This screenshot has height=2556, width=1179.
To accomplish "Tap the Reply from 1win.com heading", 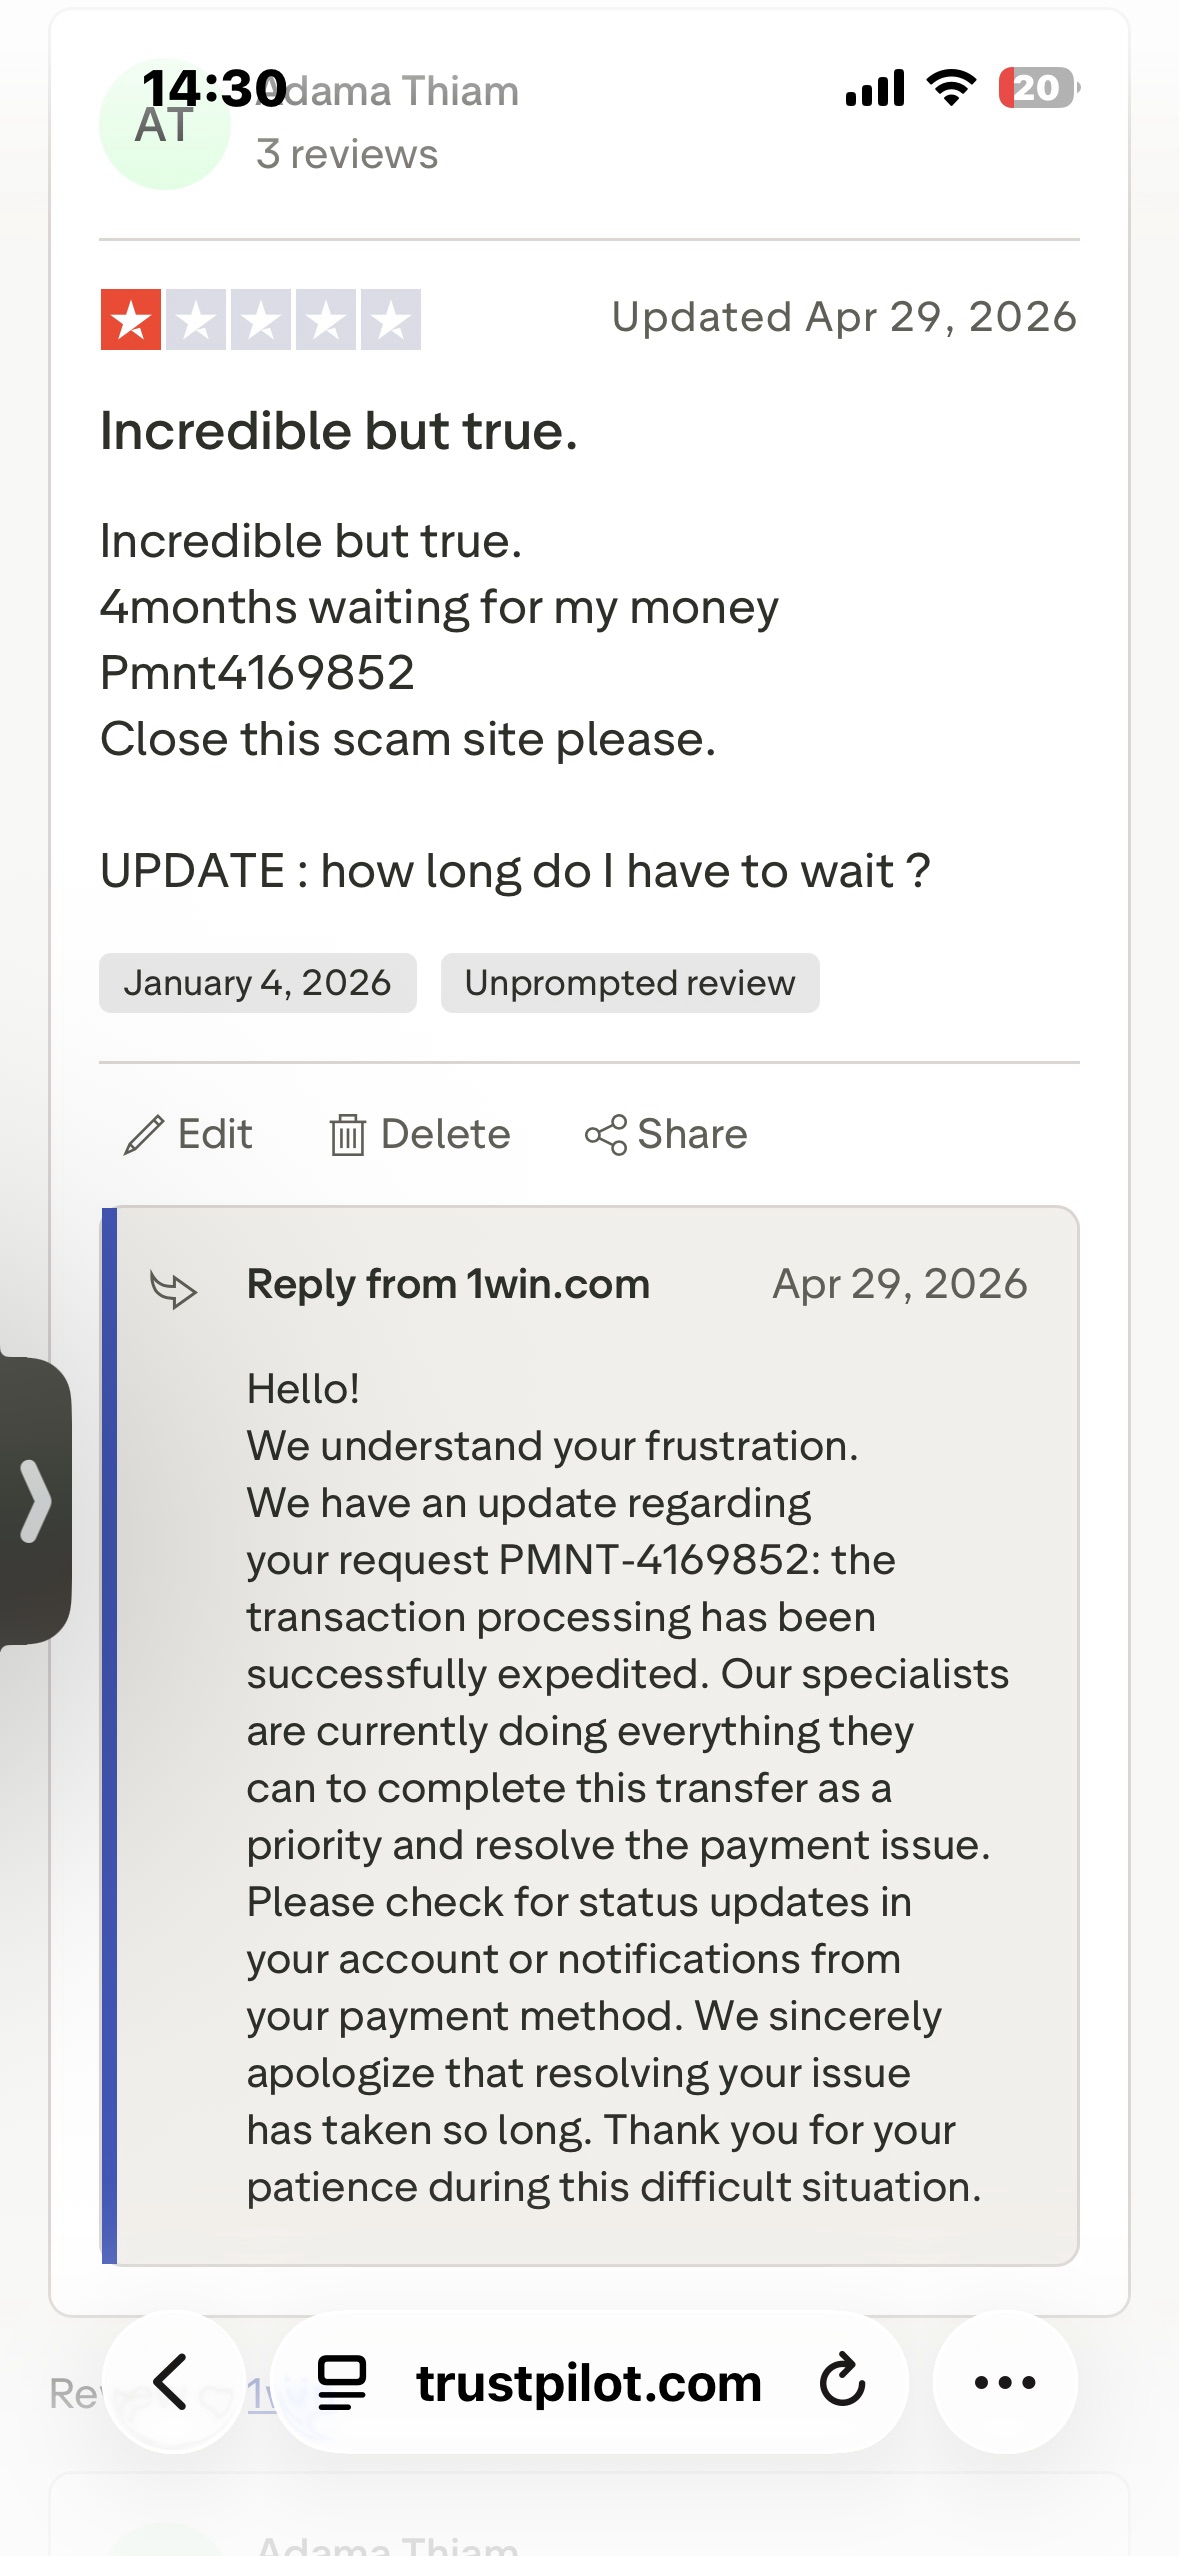I will click(448, 1284).
